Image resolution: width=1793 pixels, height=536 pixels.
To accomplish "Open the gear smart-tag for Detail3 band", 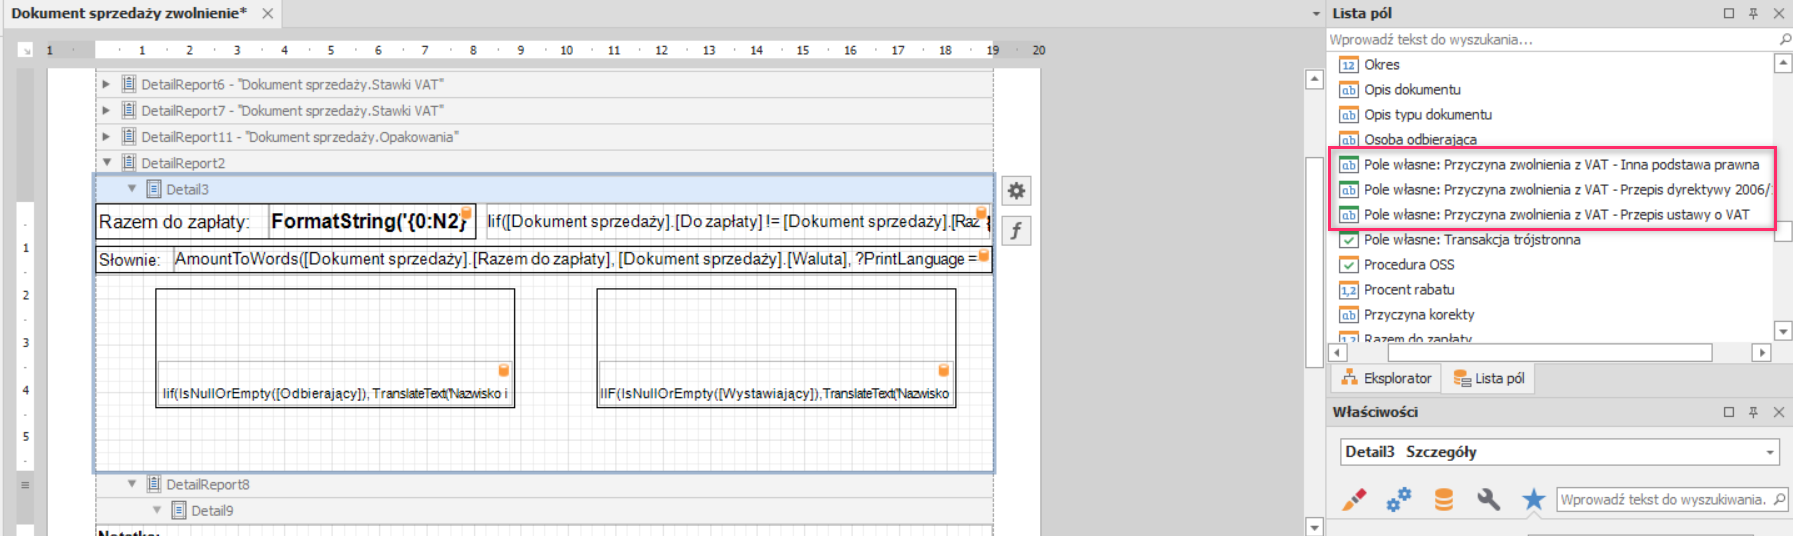I will 1016,191.
